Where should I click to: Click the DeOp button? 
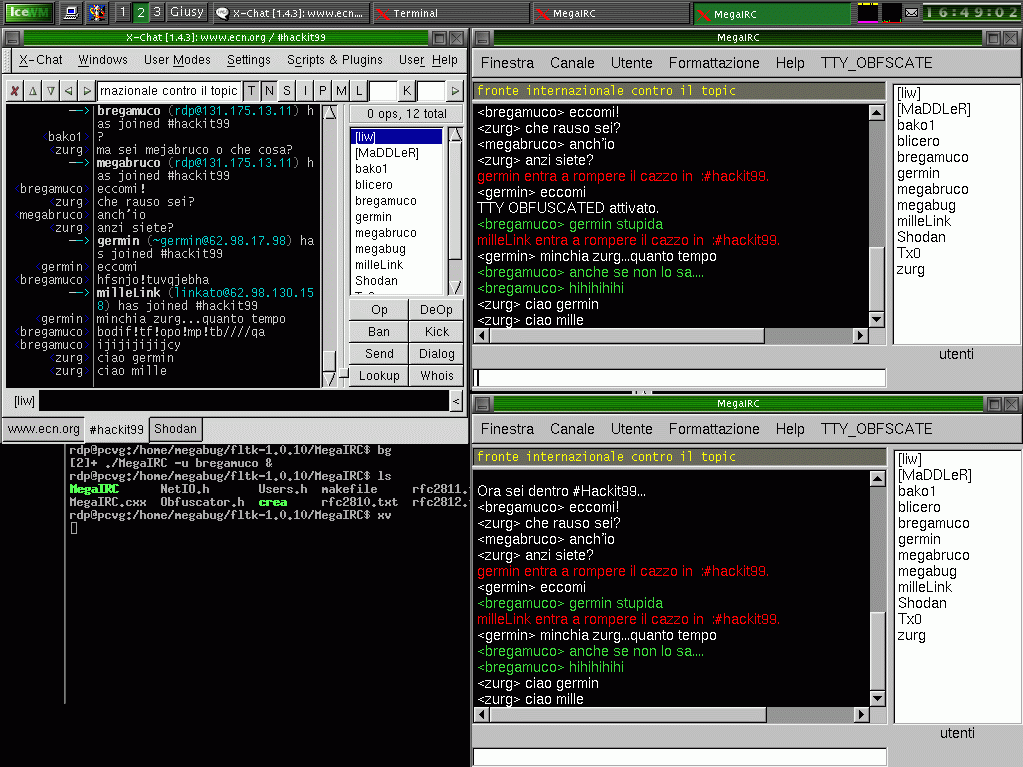pos(436,310)
